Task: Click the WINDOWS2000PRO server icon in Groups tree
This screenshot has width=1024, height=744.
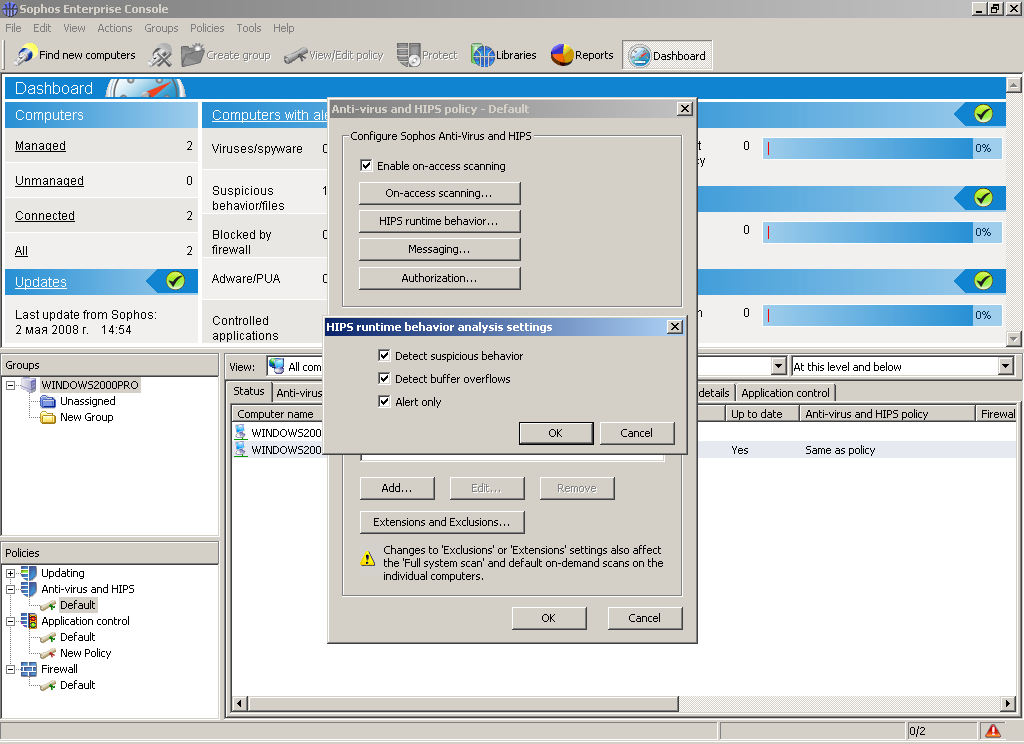Action: click(x=29, y=385)
